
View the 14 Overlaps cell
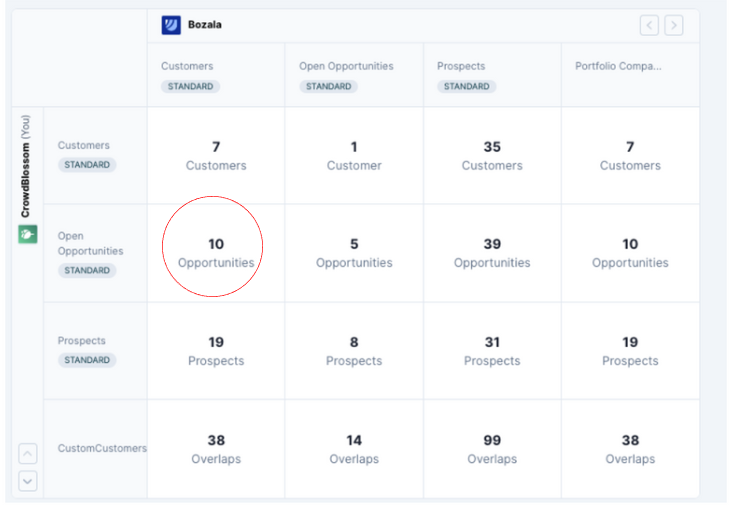[x=354, y=449]
